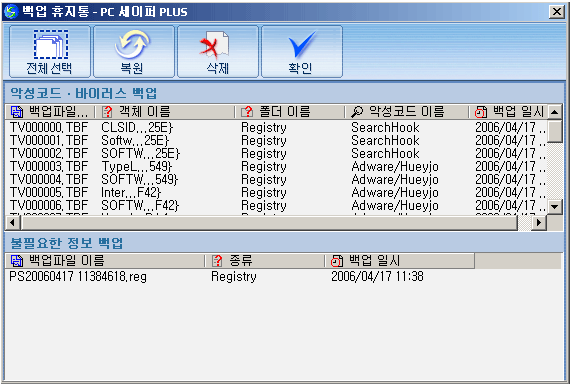The width and height of the screenshot is (574, 387).
Task: Click the 전체 선택 (Select All) toolbar button
Action: 50,52
